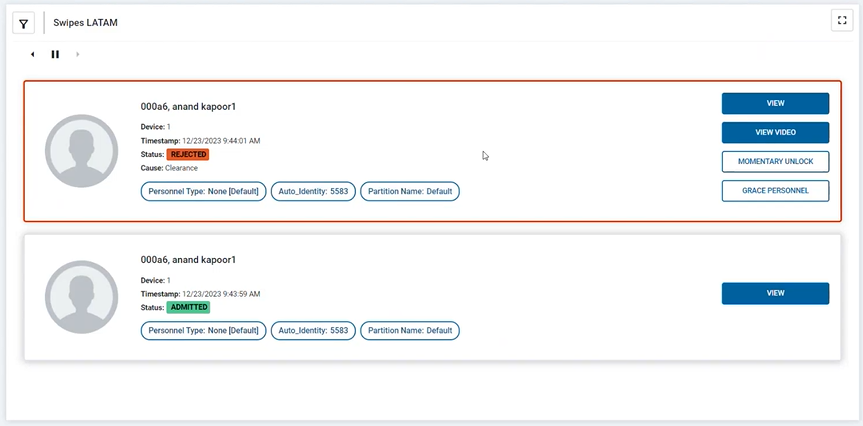Viewport: 863px width, 426px height.
Task: Go to previous swipe arrow
Action: pos(32,54)
